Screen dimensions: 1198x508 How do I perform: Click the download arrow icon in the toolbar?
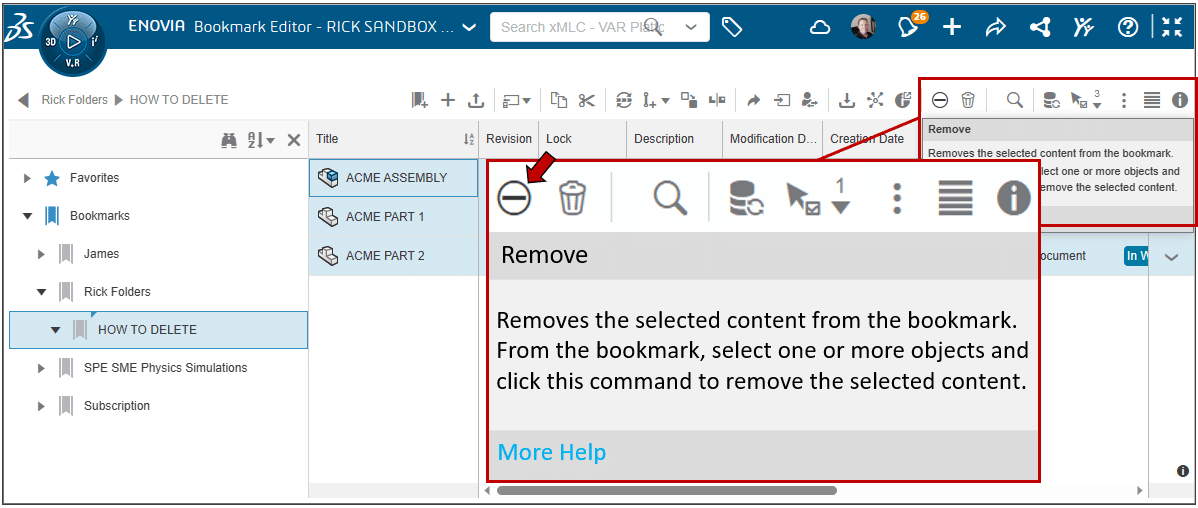(847, 99)
